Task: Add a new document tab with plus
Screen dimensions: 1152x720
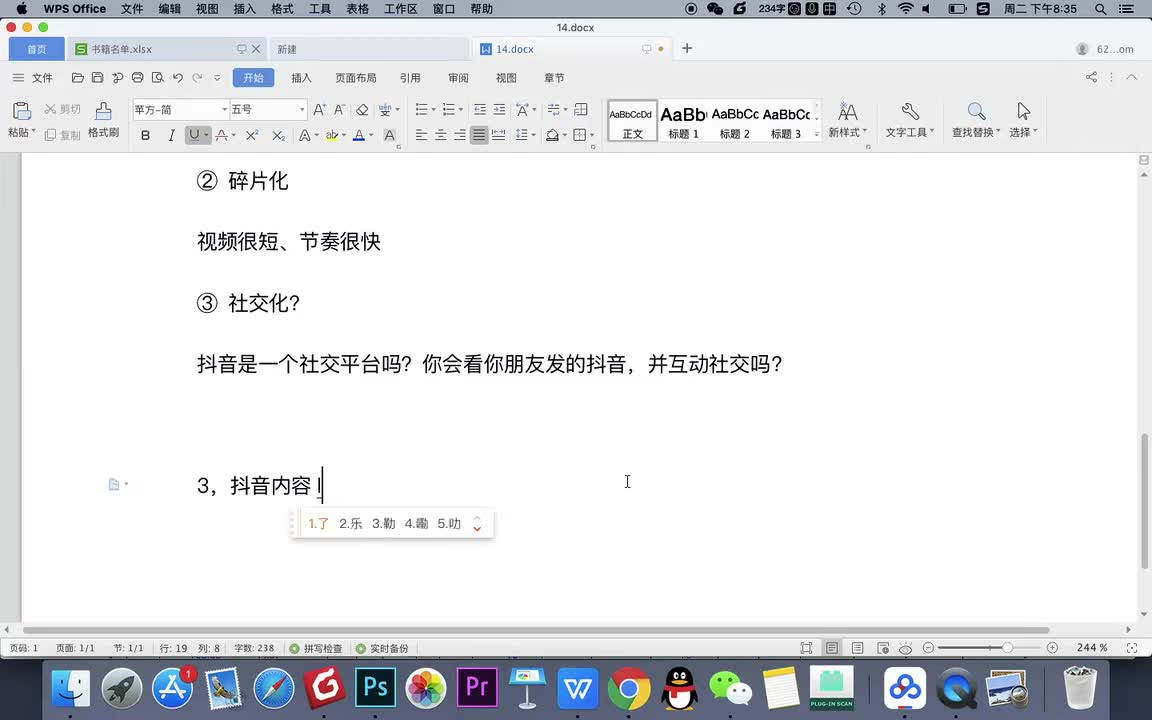Action: (x=687, y=48)
